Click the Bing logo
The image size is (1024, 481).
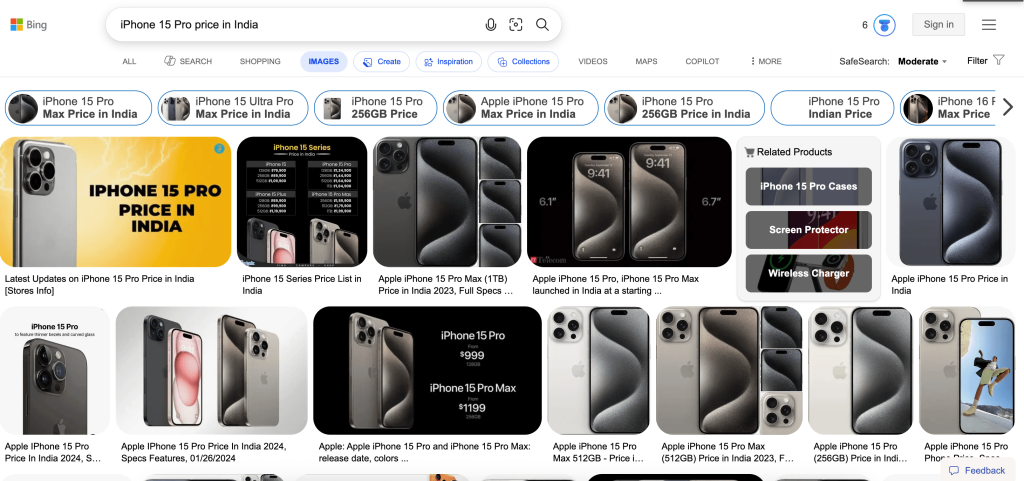coord(28,25)
